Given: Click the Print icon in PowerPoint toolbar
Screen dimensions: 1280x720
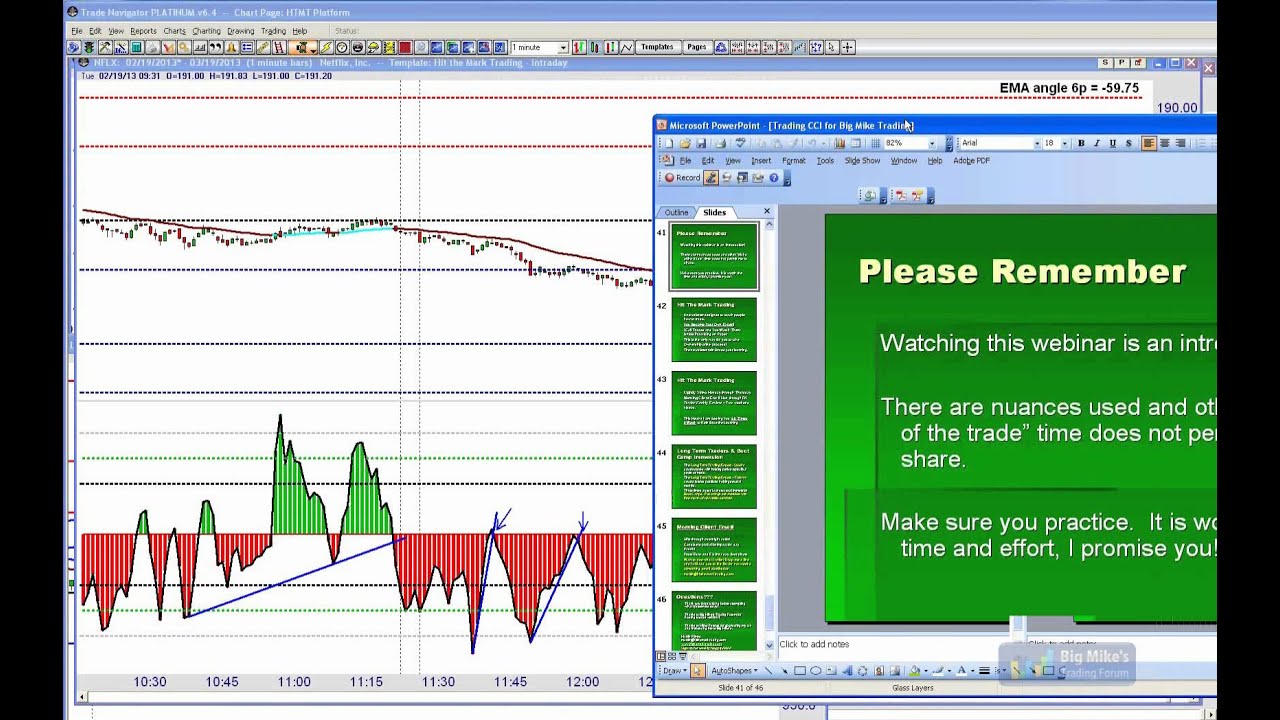Looking at the screenshot, I should point(721,143).
